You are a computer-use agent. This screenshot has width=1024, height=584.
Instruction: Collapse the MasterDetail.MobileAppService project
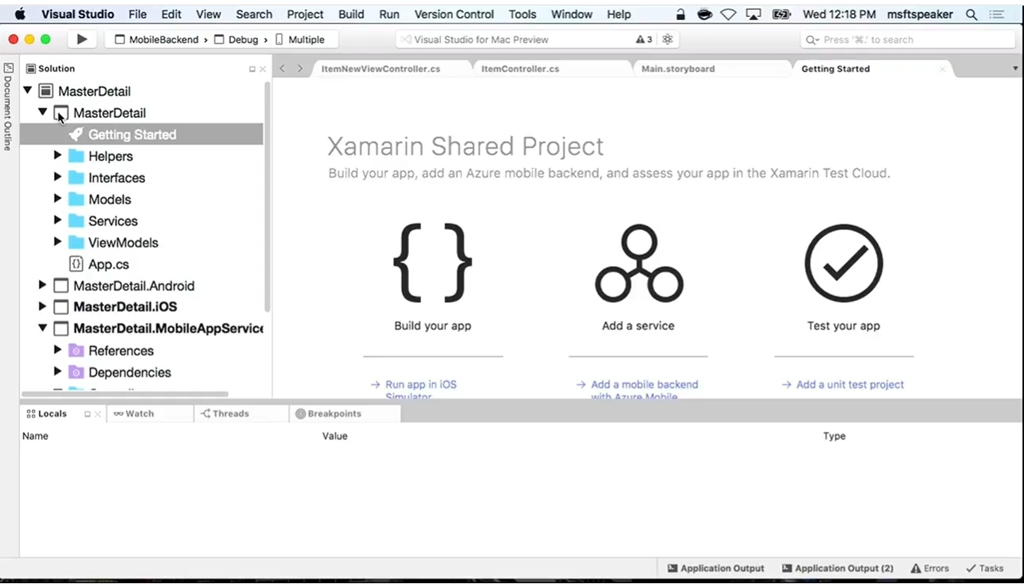click(42, 328)
